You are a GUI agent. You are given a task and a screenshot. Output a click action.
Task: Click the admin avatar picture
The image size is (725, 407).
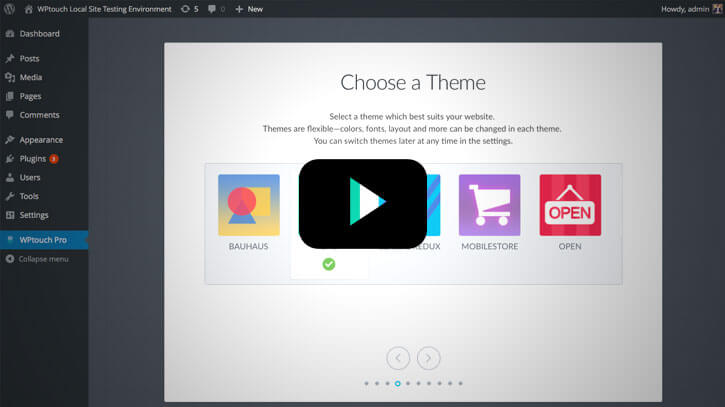718,9
